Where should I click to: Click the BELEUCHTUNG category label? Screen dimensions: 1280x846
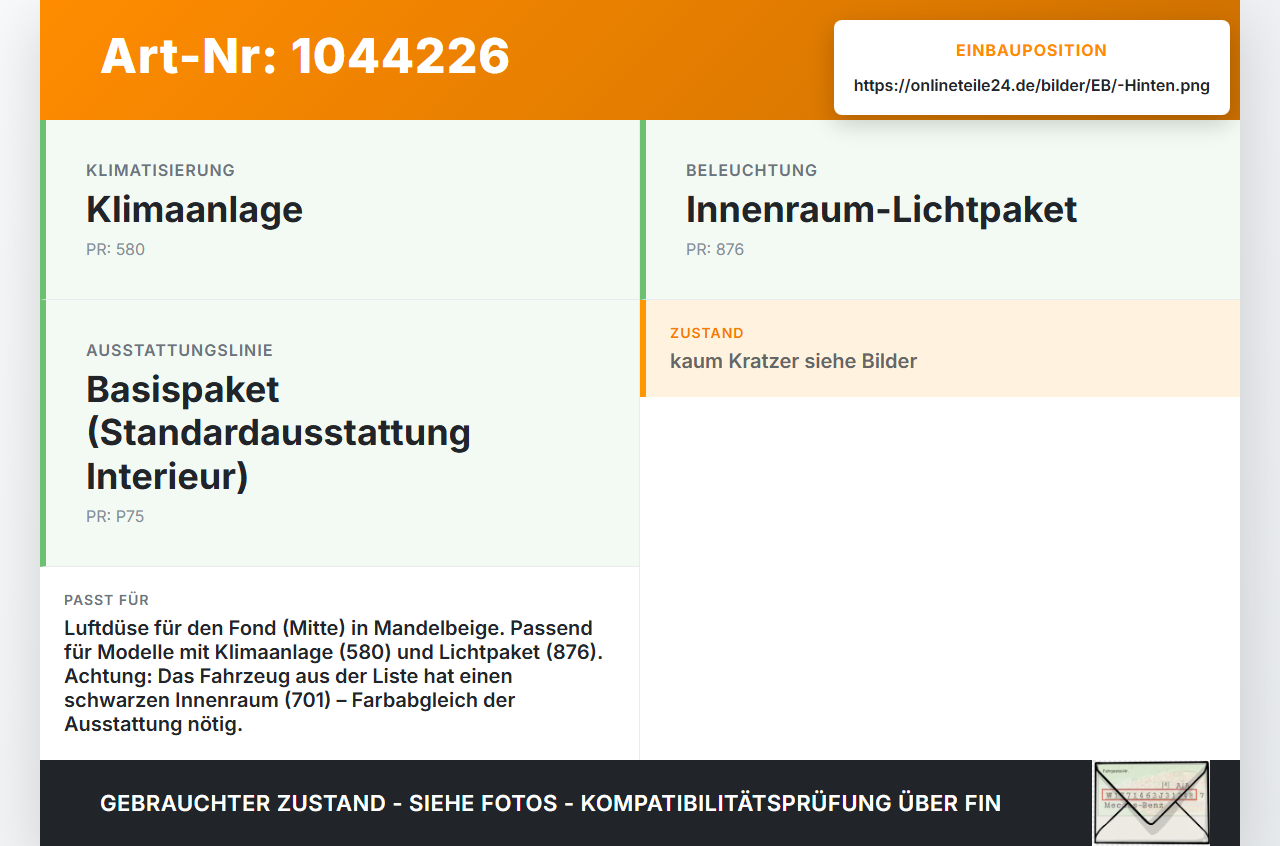tap(751, 171)
